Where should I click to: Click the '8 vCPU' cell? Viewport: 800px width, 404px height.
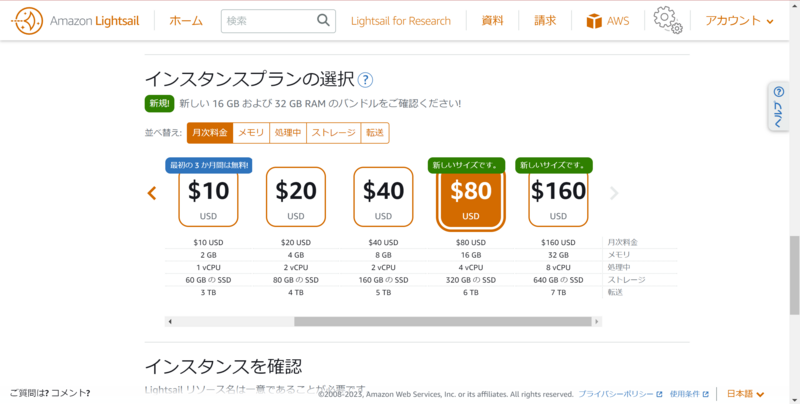tap(558, 267)
